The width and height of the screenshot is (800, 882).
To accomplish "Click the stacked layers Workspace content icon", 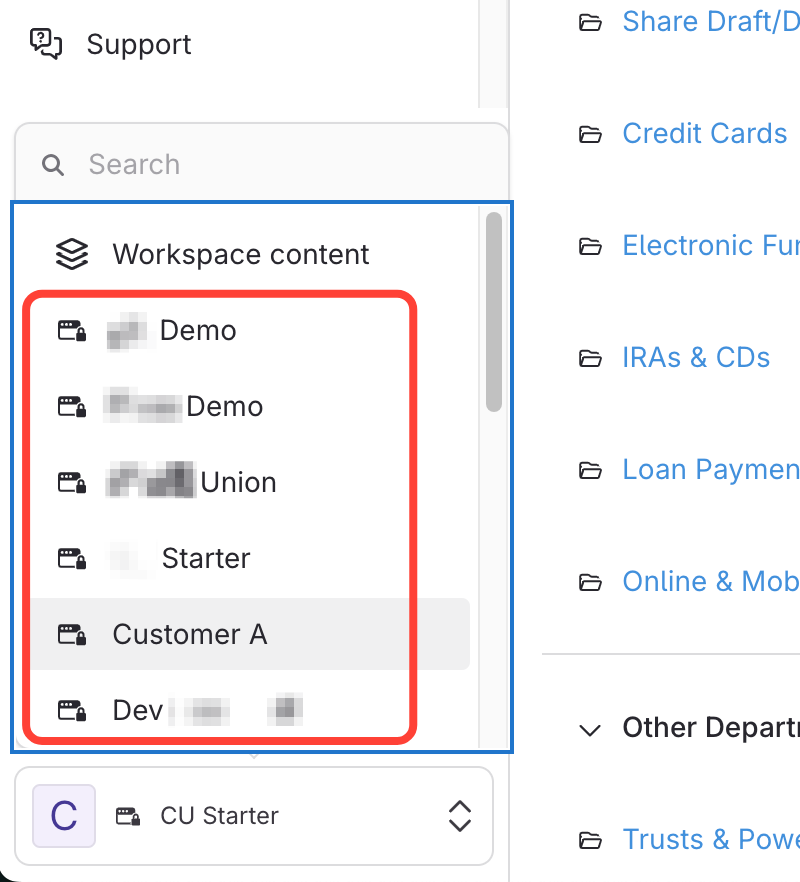I will 71,254.
